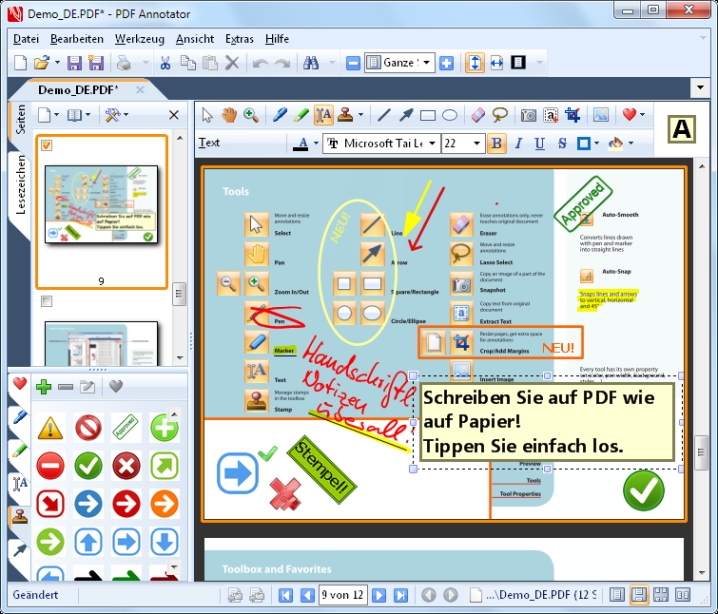Check the page 9 thumbnail checkbox
This screenshot has width=718, height=614.
point(46,146)
